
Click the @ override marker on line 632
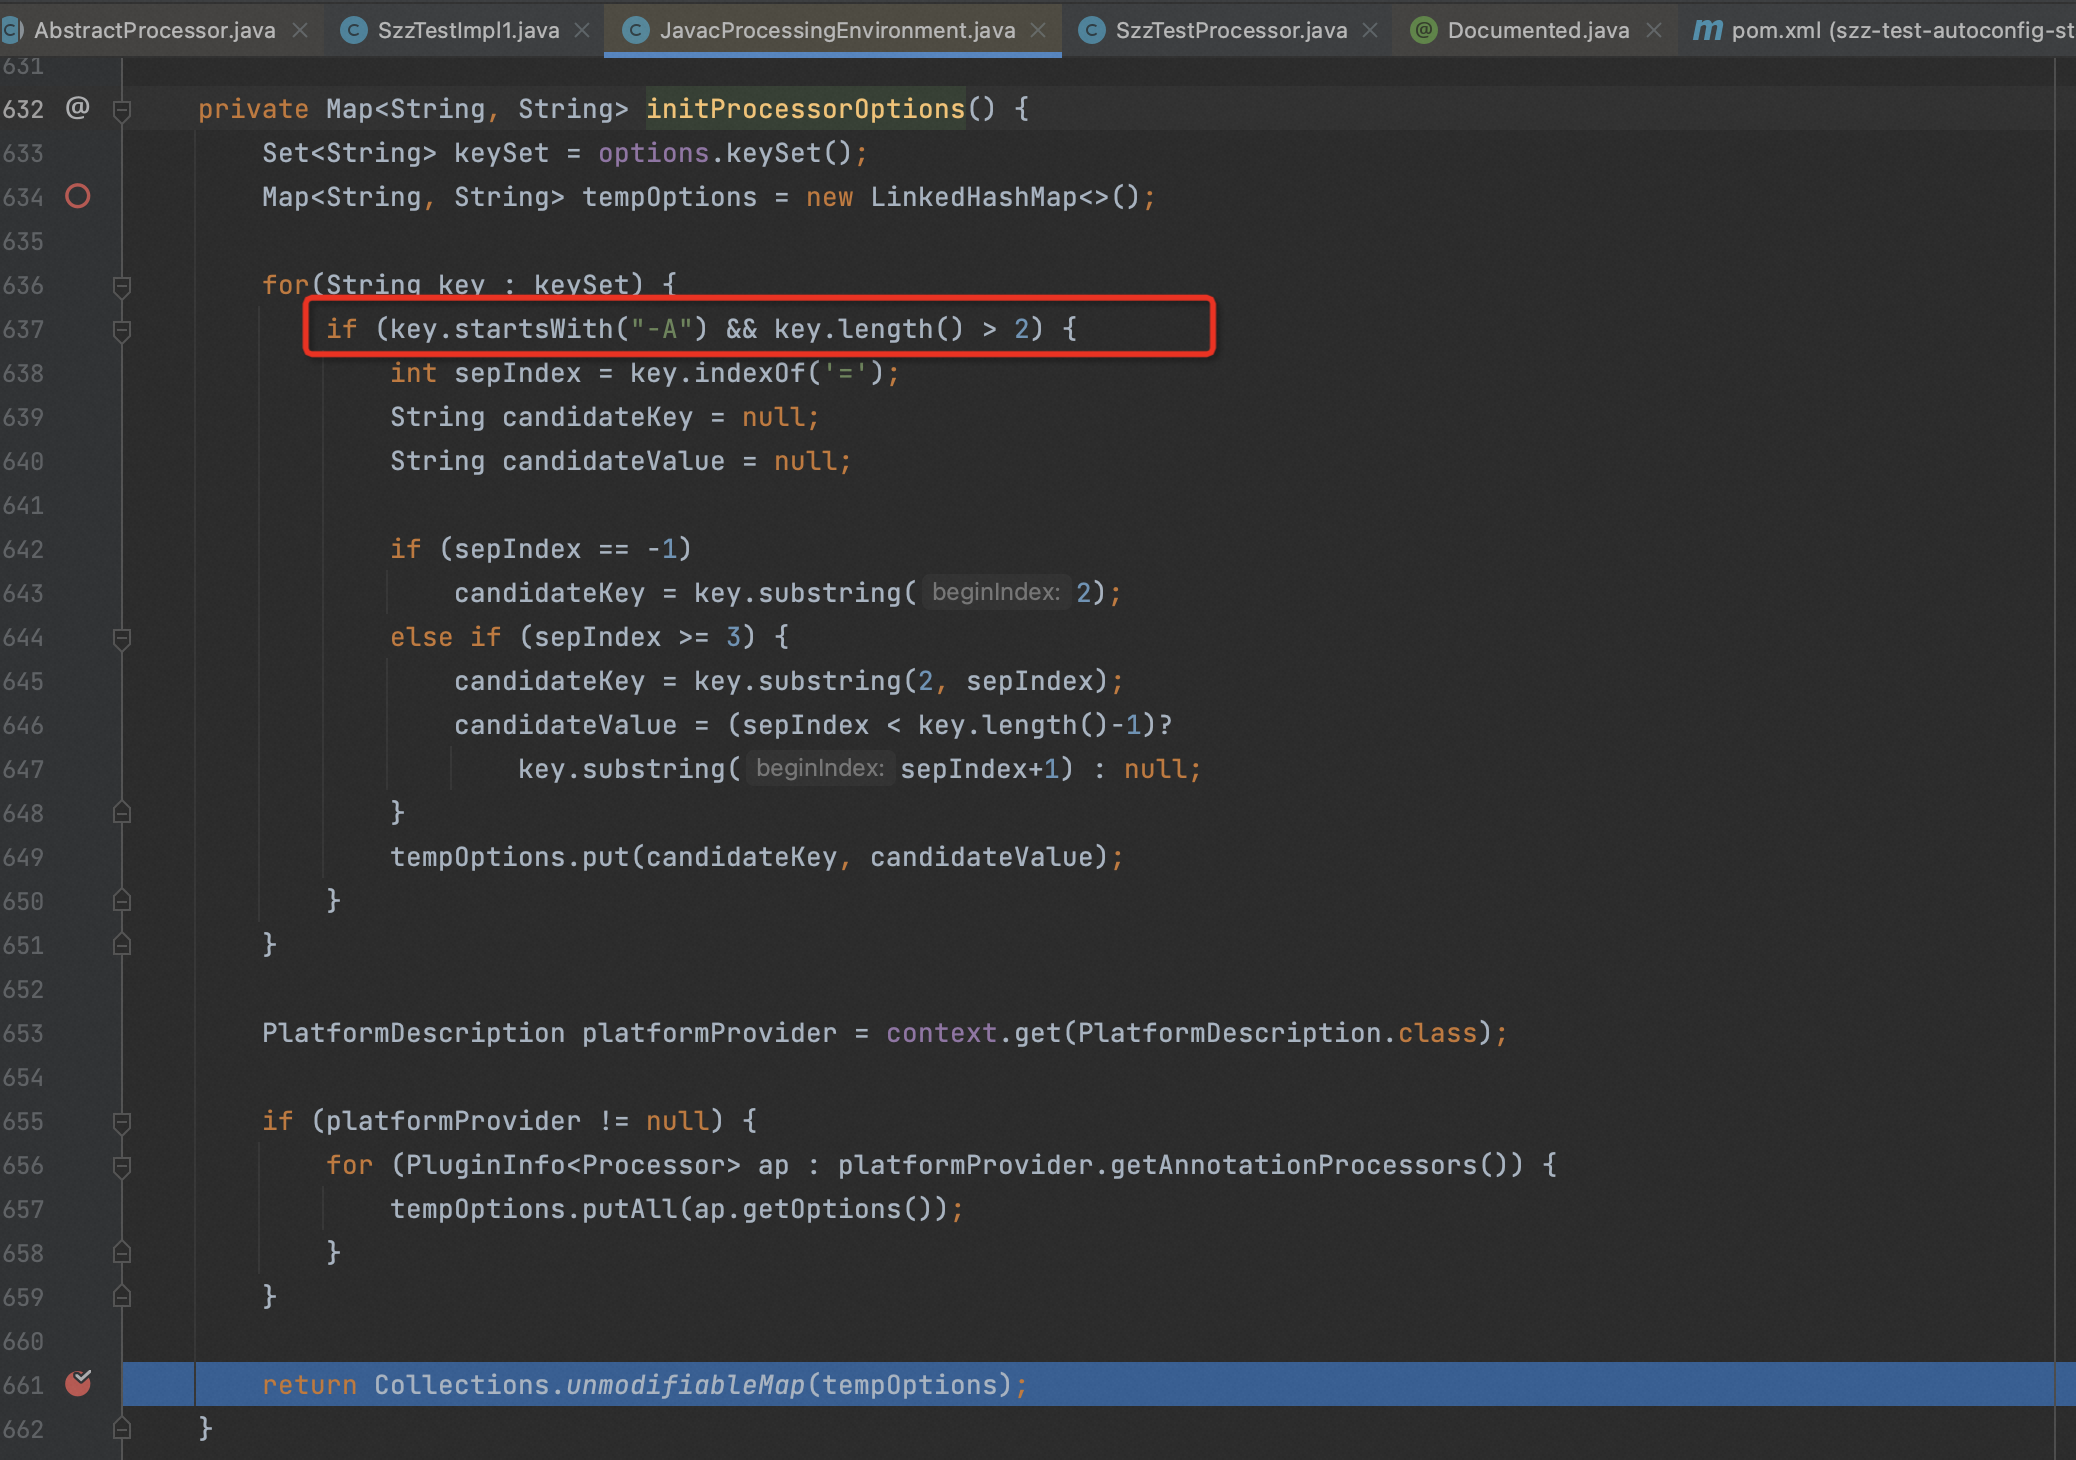point(77,108)
